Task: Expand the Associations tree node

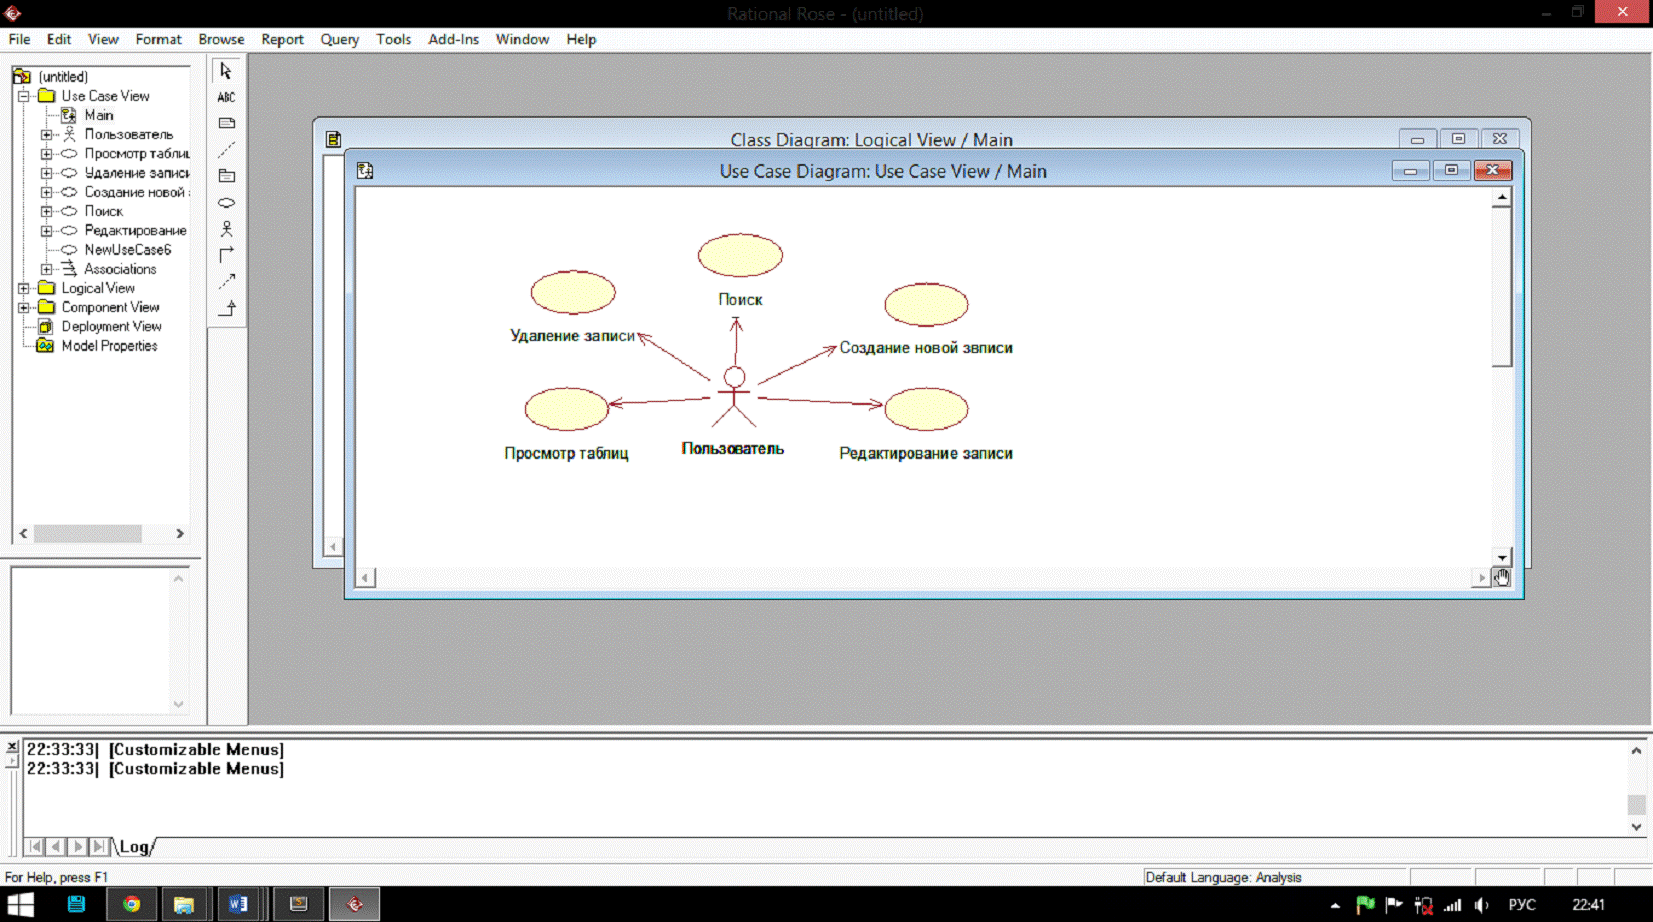Action: coord(46,269)
